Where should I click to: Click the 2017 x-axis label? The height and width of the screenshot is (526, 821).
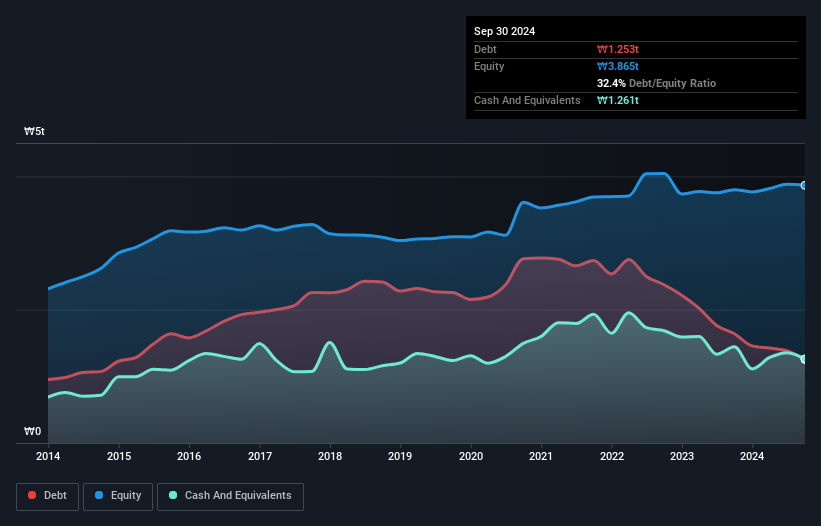pos(260,456)
